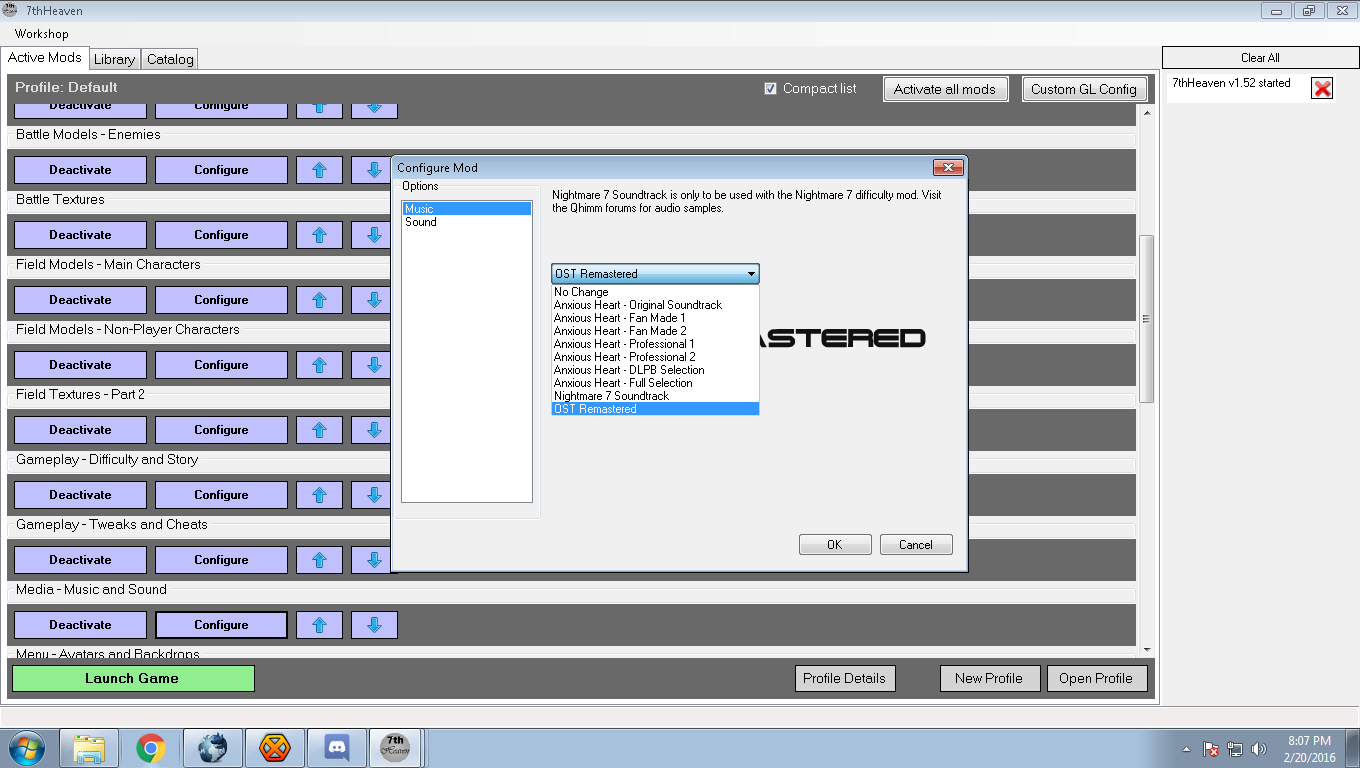Confirm Configure Mod dialog with OK
This screenshot has height=768, width=1360.
coord(835,545)
